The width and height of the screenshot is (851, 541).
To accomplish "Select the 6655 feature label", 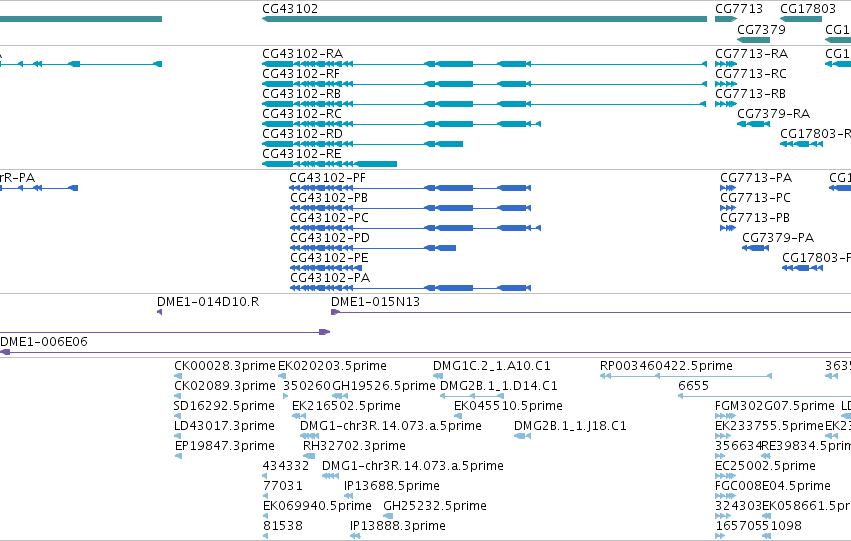I will tap(694, 386).
